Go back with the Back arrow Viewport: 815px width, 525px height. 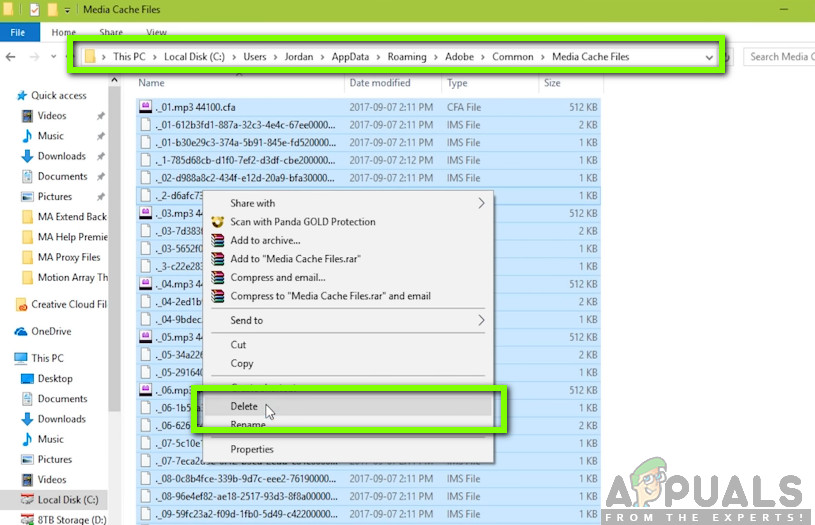10,57
